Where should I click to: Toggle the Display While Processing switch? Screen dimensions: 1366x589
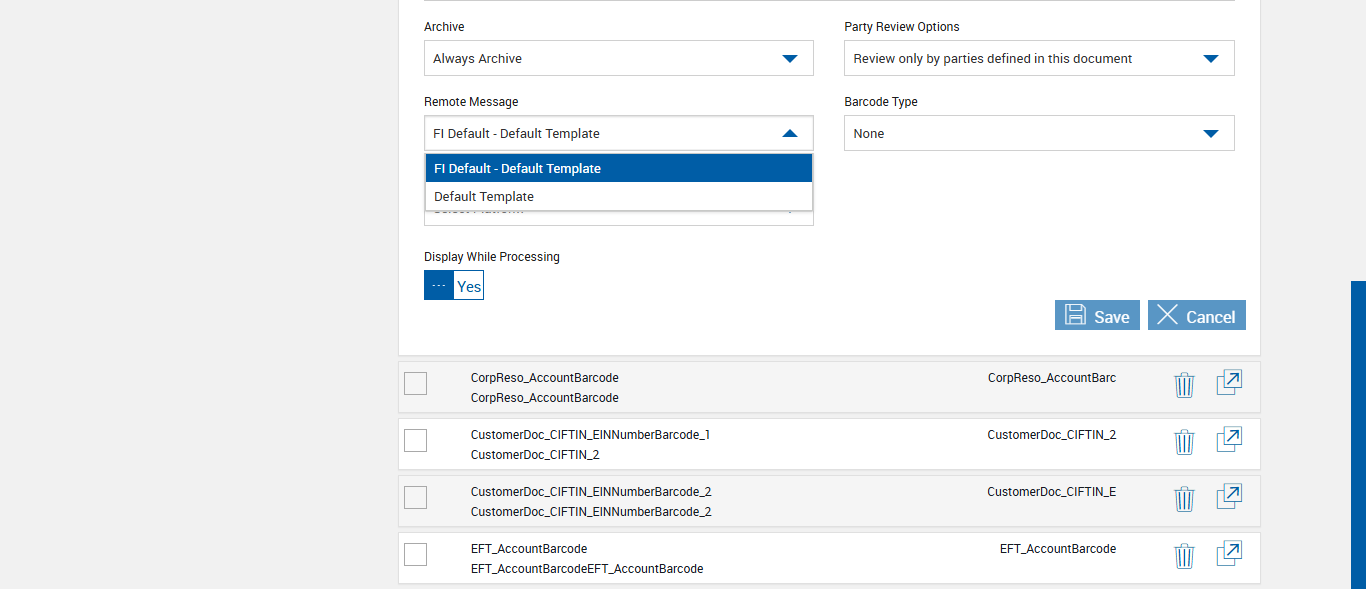click(x=454, y=286)
